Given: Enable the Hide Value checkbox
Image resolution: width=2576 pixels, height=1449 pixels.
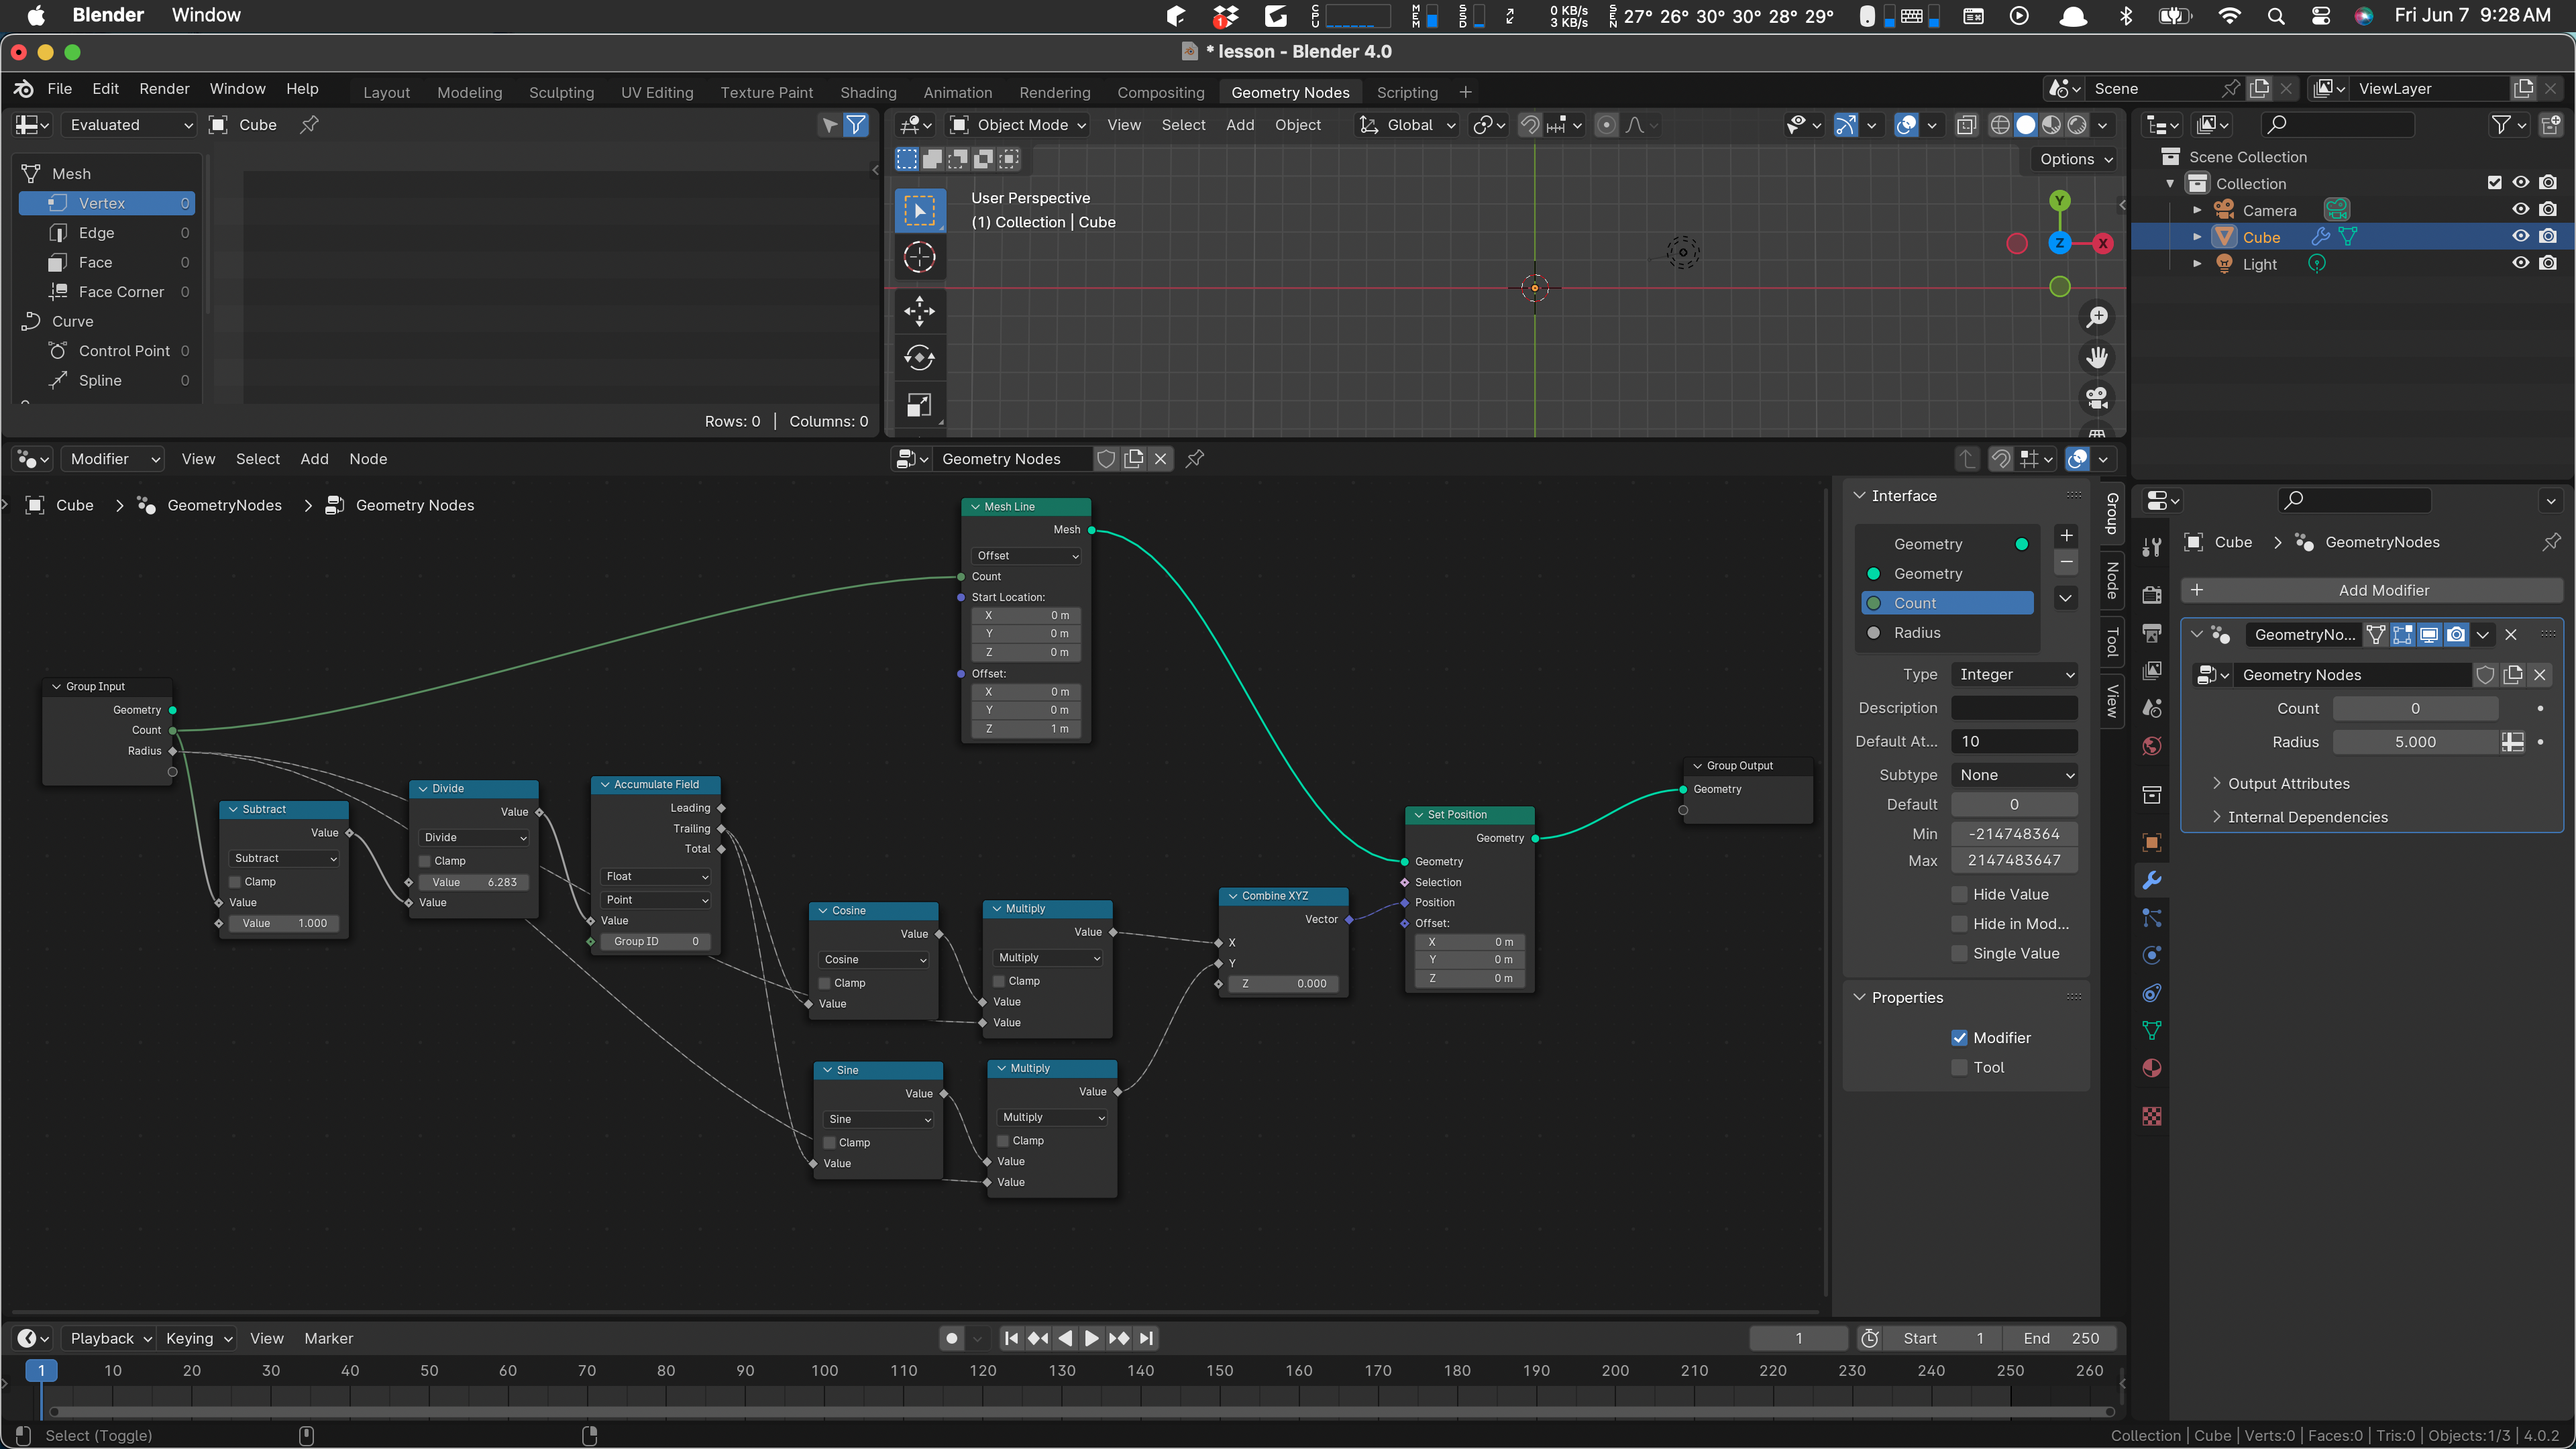Looking at the screenshot, I should [1959, 894].
